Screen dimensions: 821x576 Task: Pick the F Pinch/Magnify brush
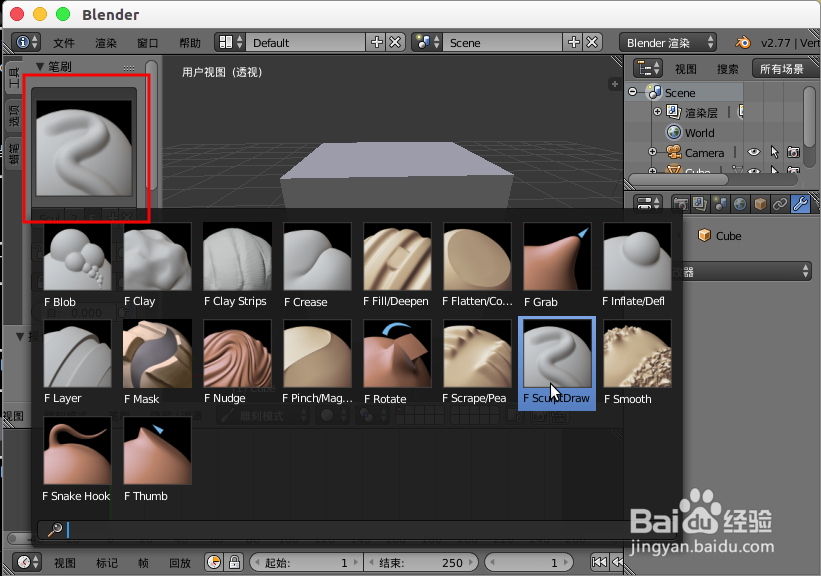pyautogui.click(x=317, y=362)
